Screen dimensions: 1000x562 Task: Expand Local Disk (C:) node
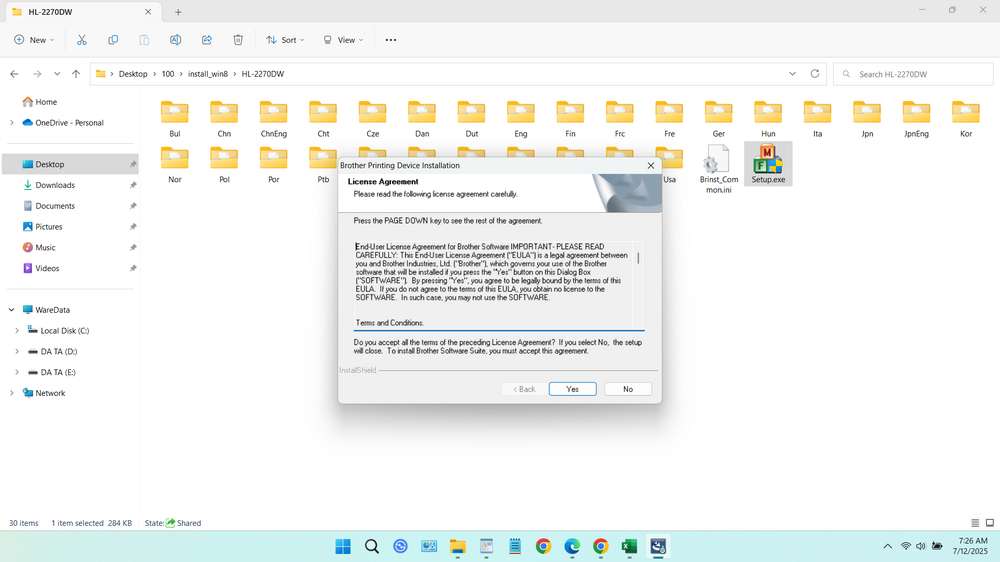(17, 330)
